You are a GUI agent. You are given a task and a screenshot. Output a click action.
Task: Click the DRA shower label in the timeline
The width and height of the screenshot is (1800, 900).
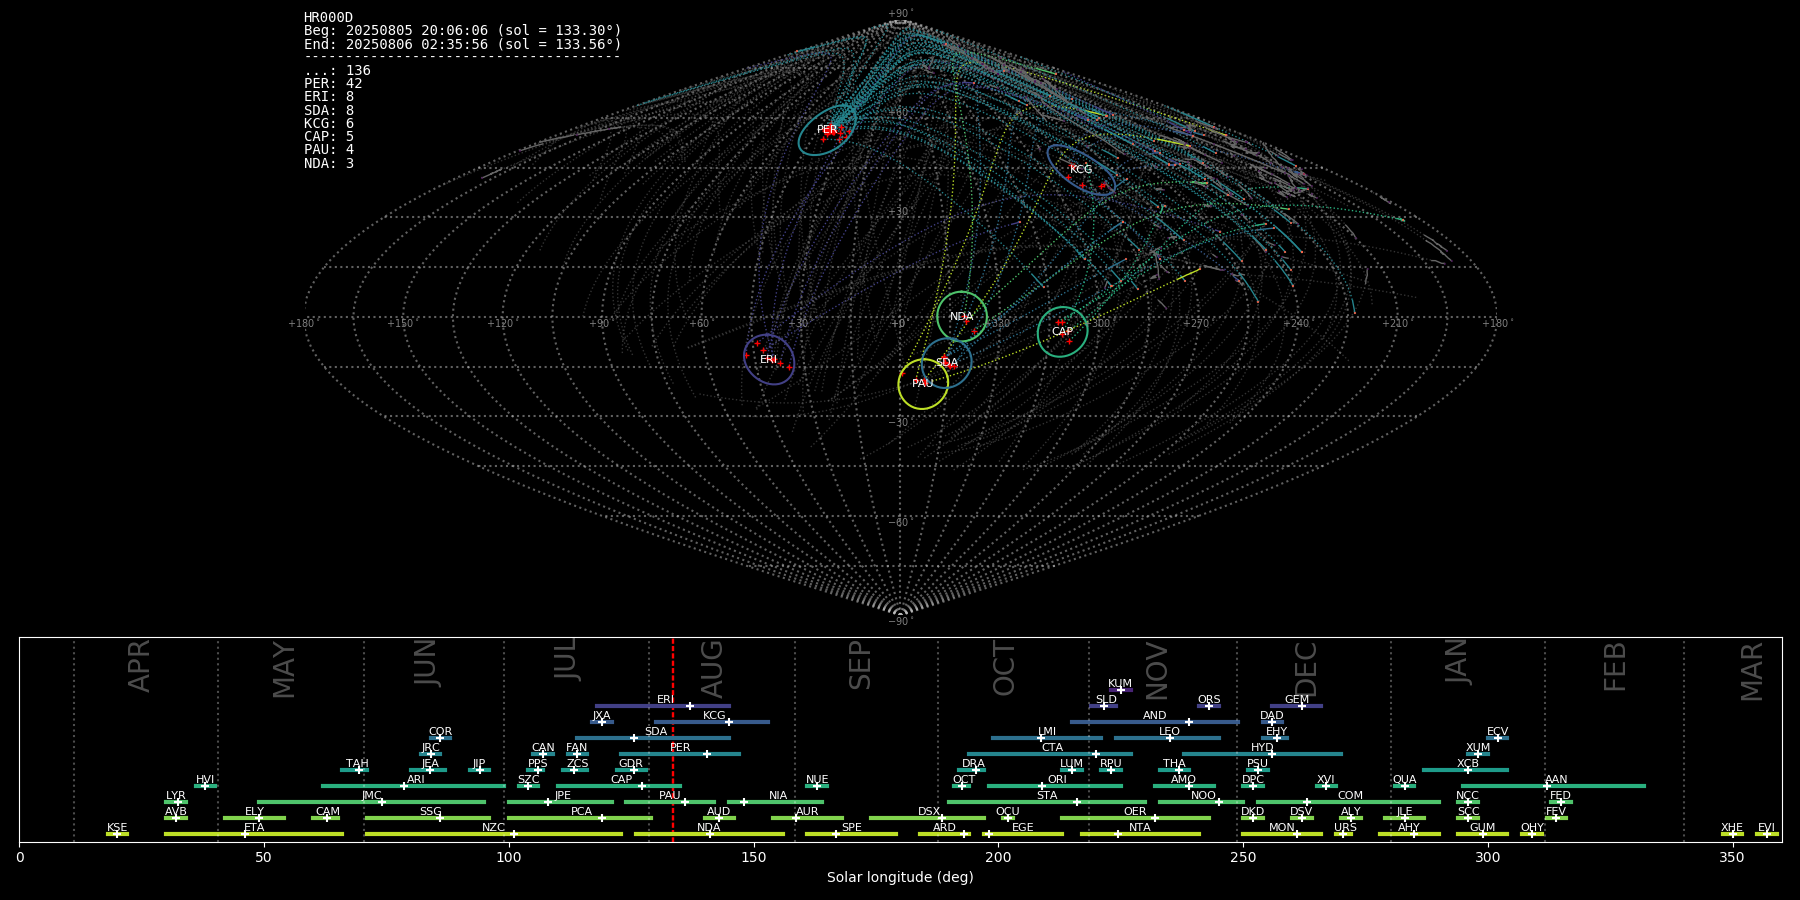[973, 764]
